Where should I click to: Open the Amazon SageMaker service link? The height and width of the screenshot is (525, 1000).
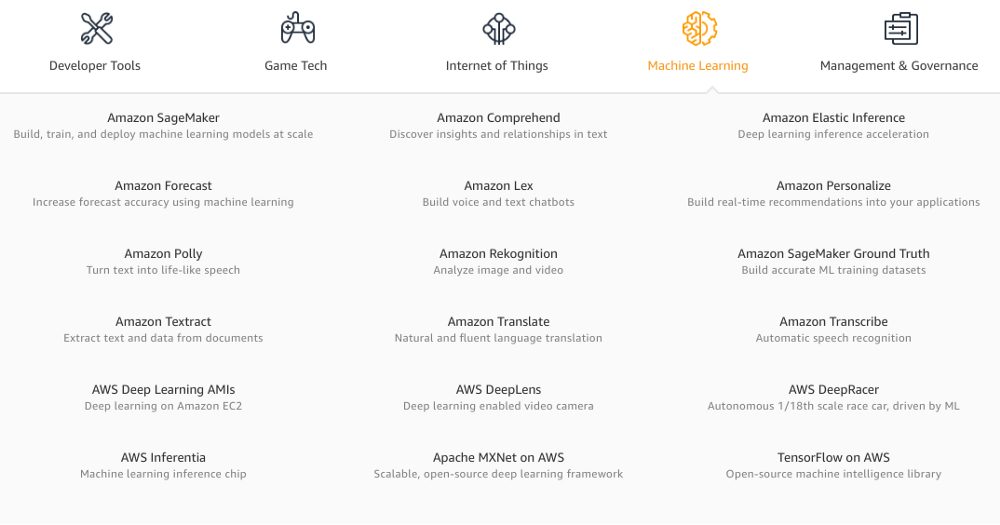[x=163, y=118]
